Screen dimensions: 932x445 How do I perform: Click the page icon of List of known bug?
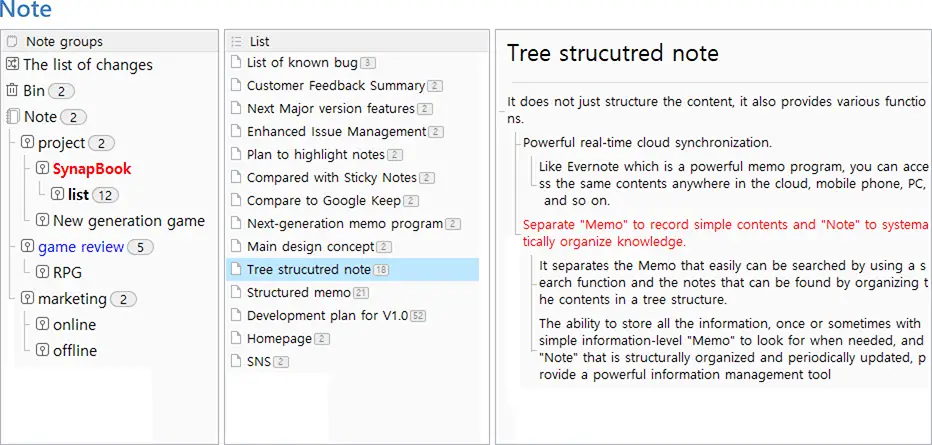click(237, 62)
